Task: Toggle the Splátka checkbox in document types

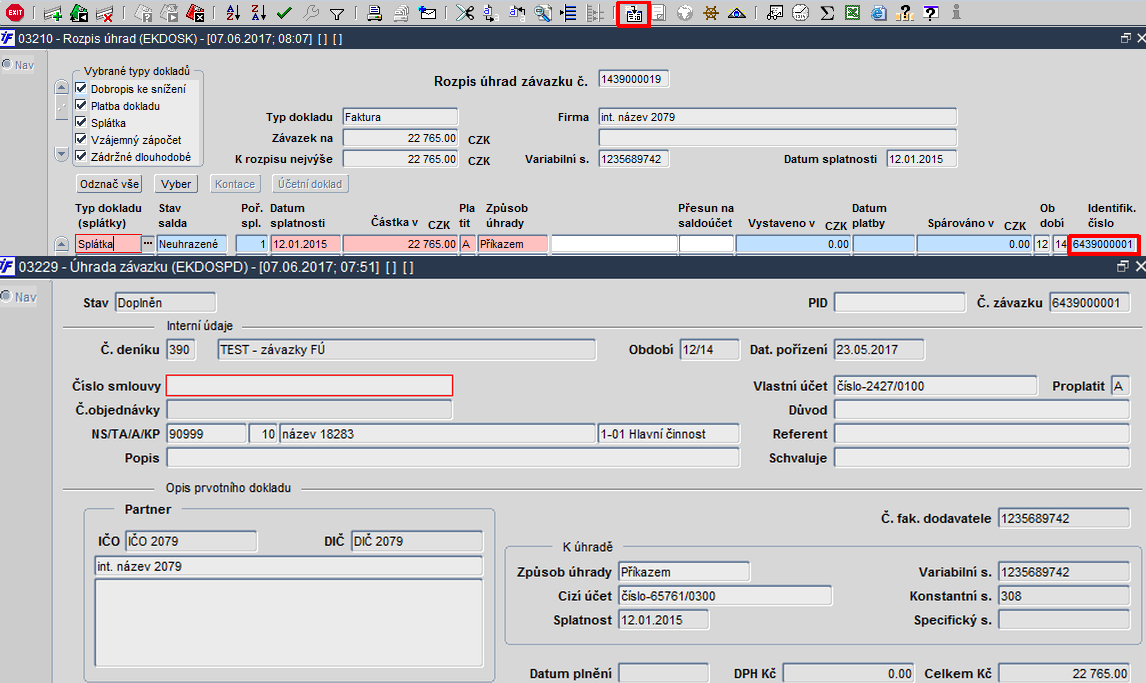Action: tap(81, 122)
